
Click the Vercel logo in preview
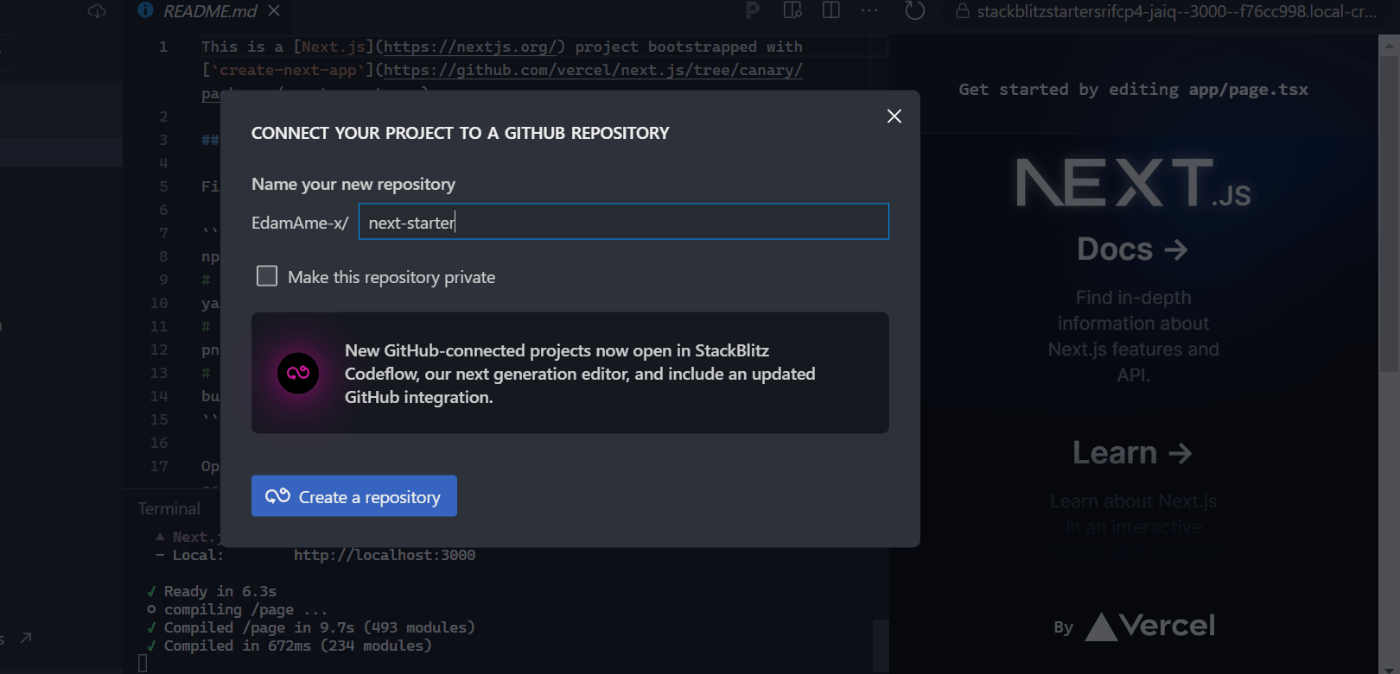coord(1150,626)
